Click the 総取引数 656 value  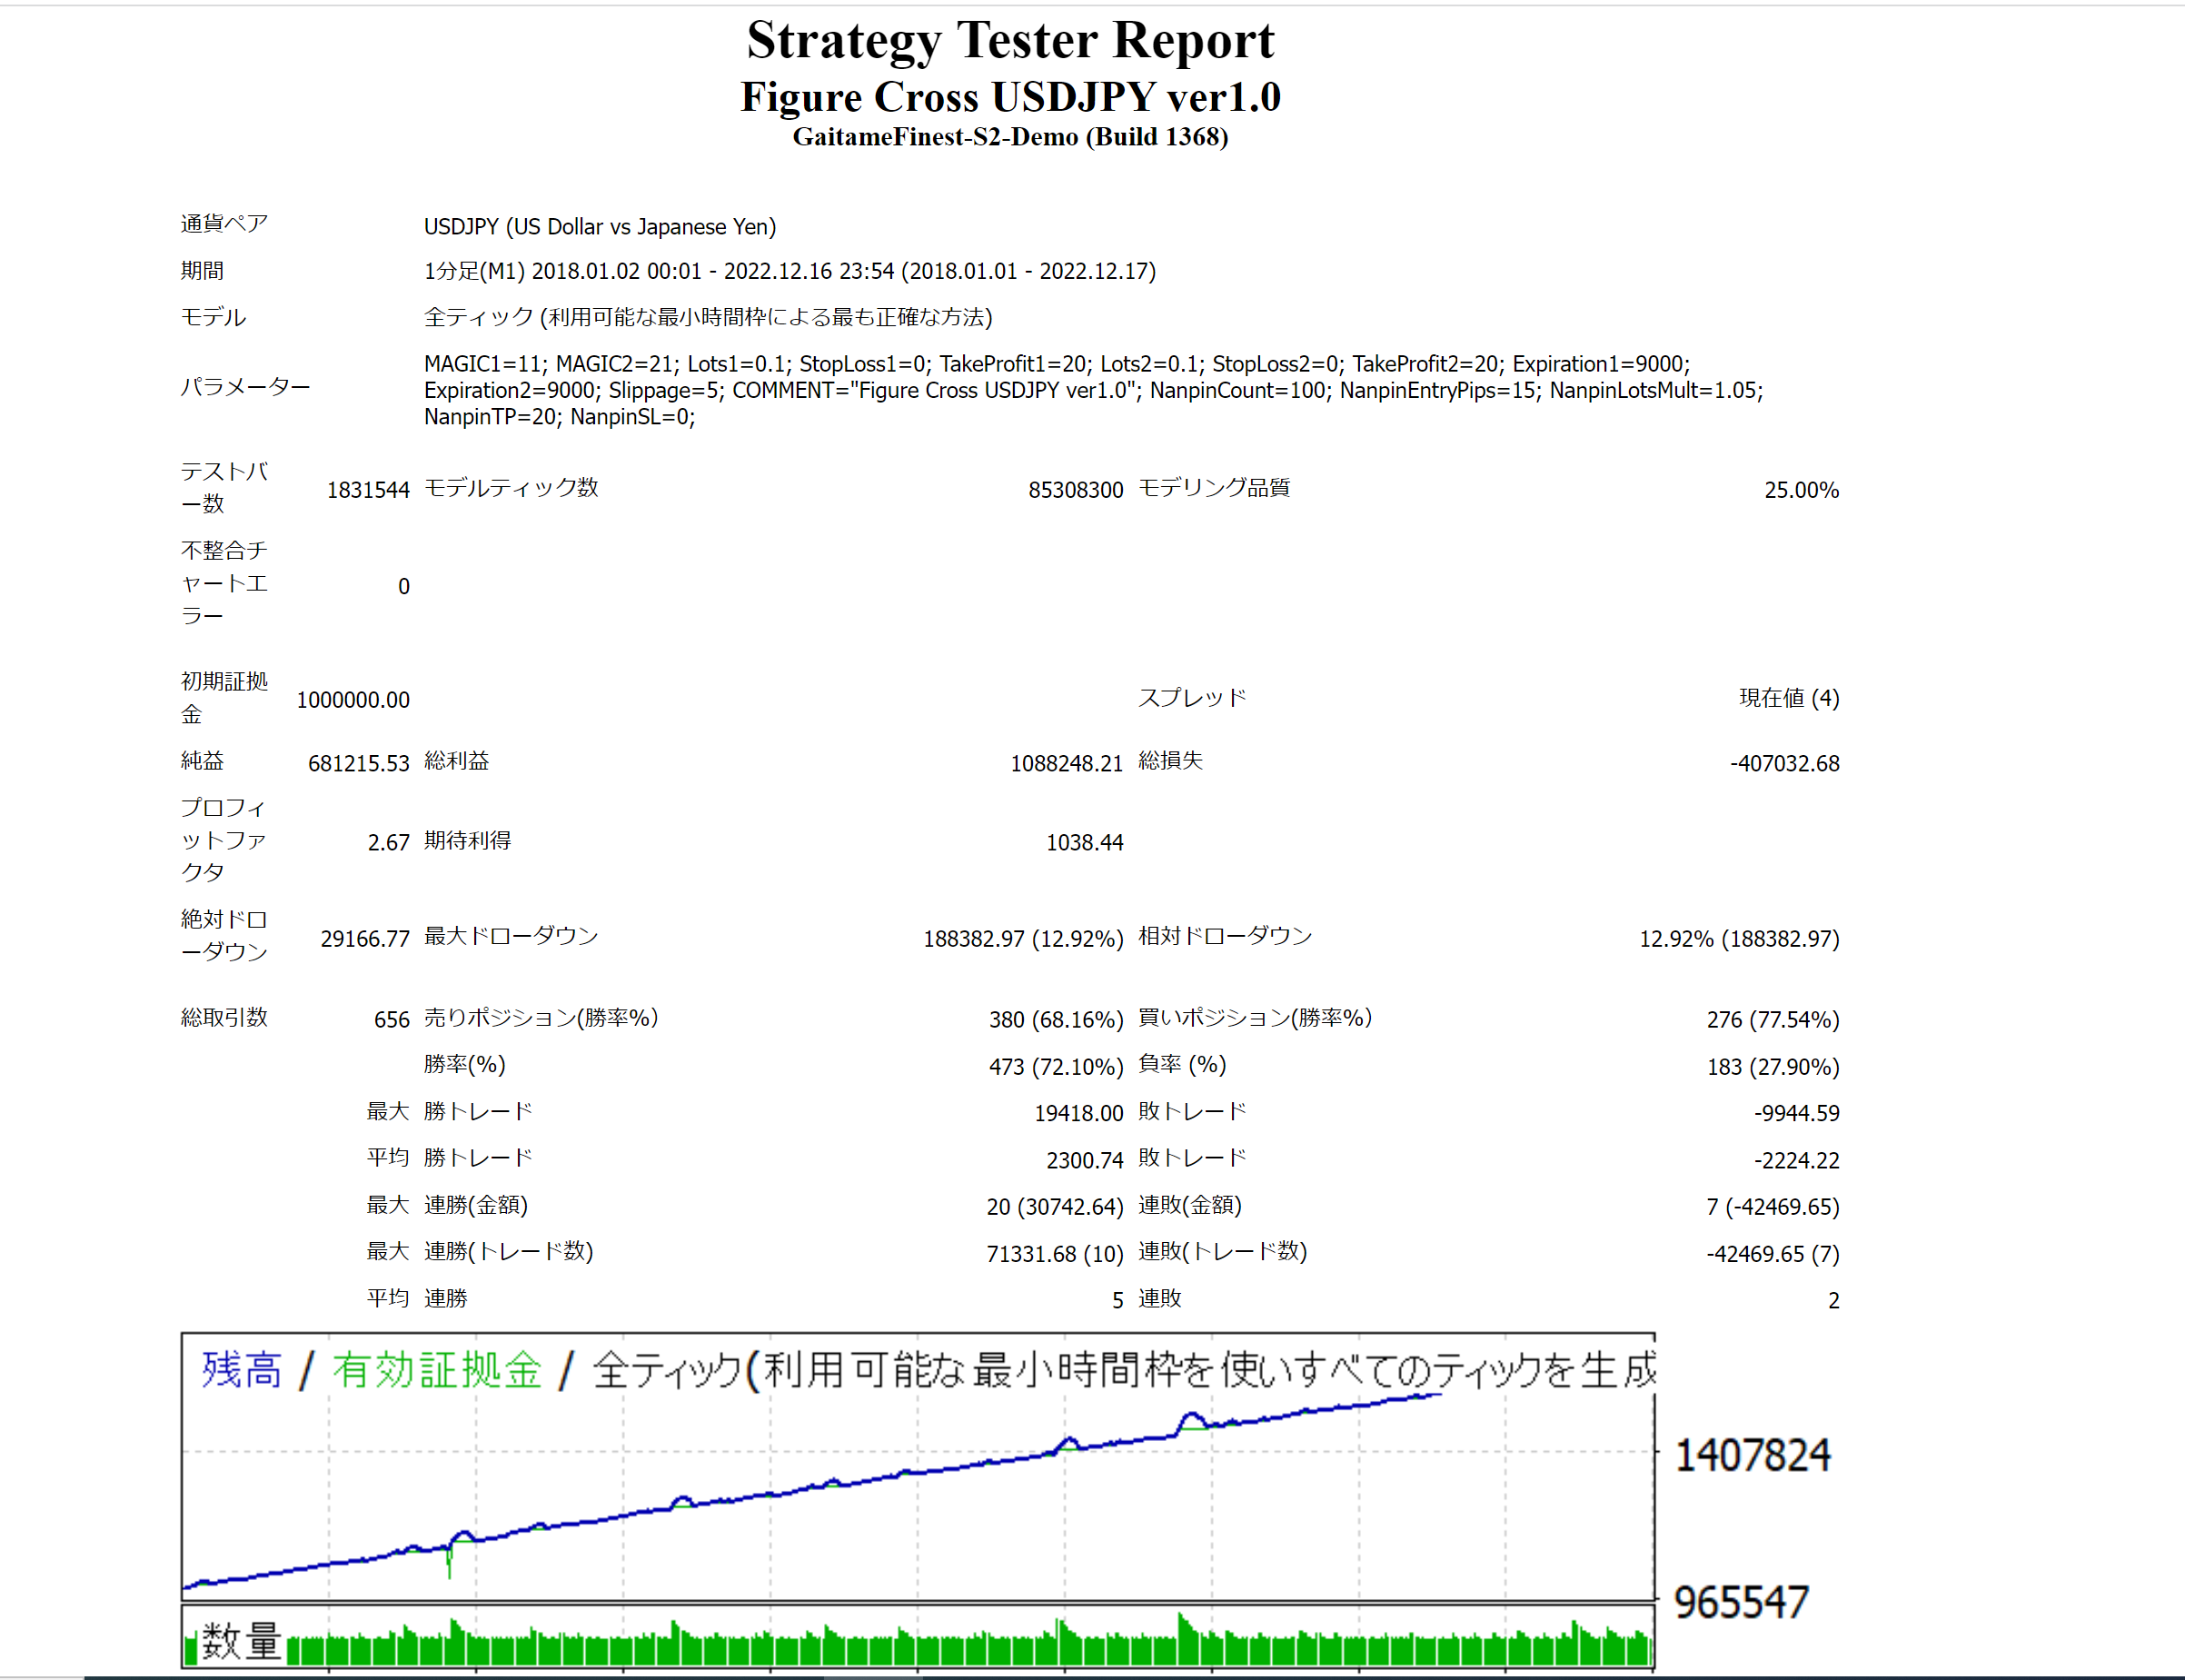[x=391, y=1020]
